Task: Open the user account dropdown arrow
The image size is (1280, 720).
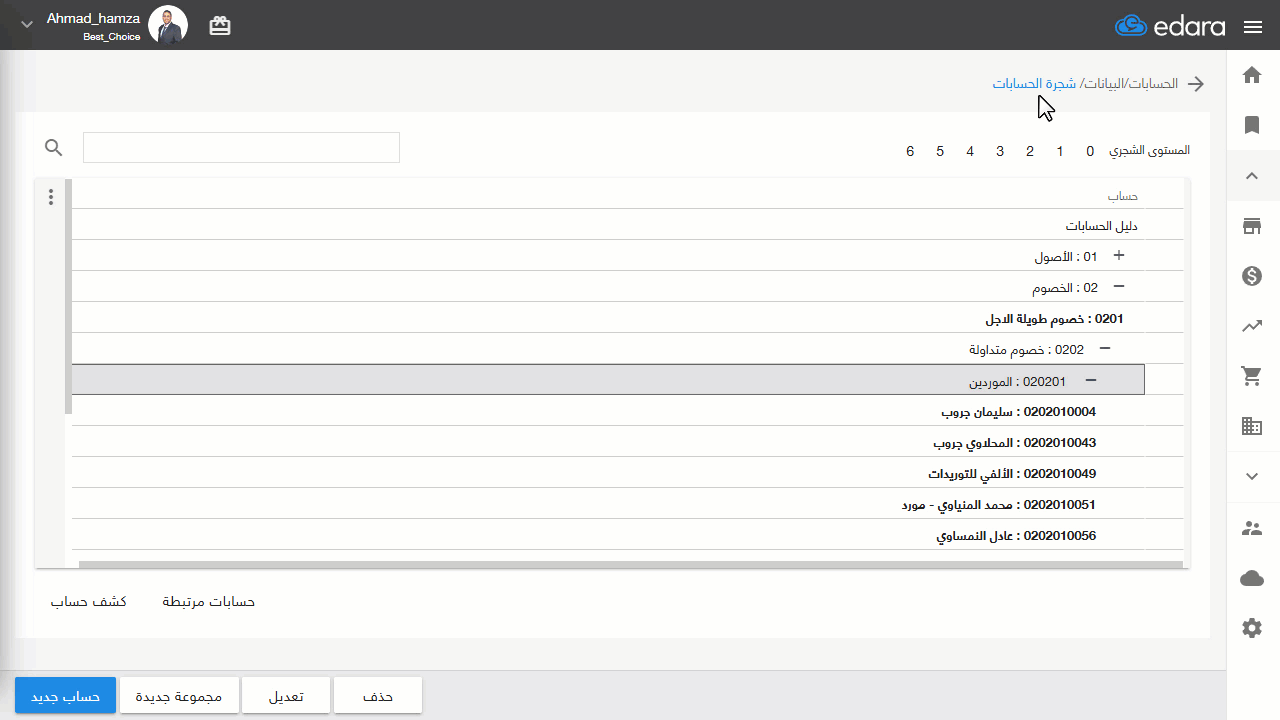Action: [x=26, y=23]
